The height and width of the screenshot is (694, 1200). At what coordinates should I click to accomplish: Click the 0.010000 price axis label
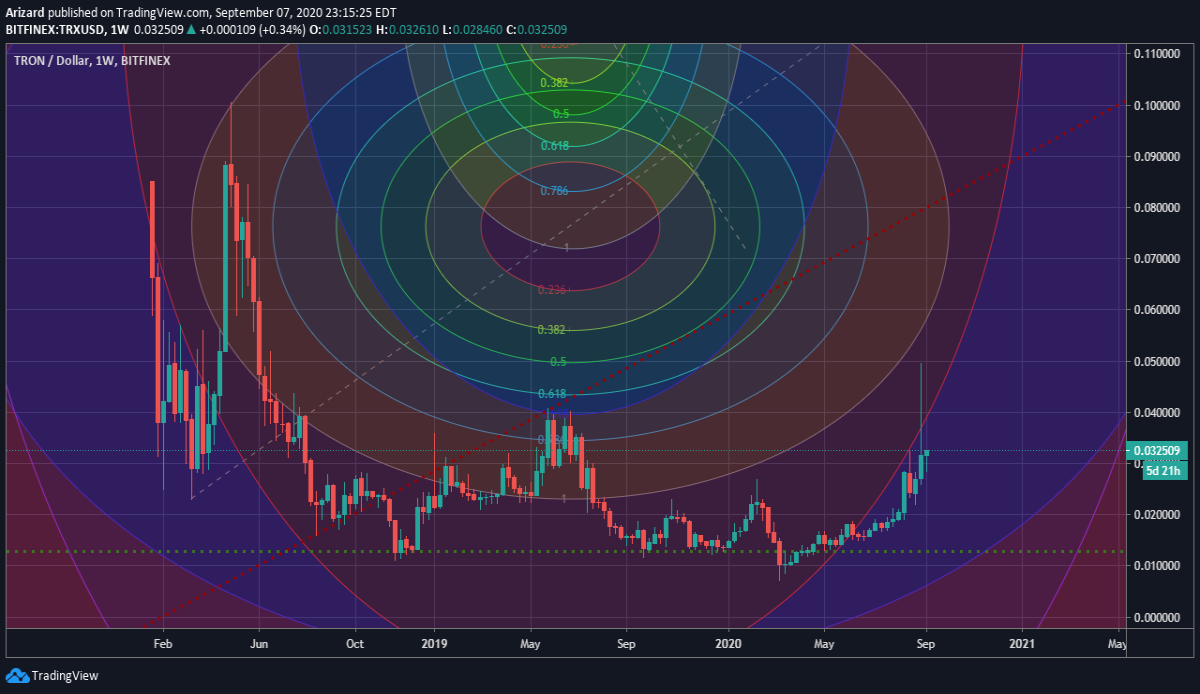click(1158, 566)
